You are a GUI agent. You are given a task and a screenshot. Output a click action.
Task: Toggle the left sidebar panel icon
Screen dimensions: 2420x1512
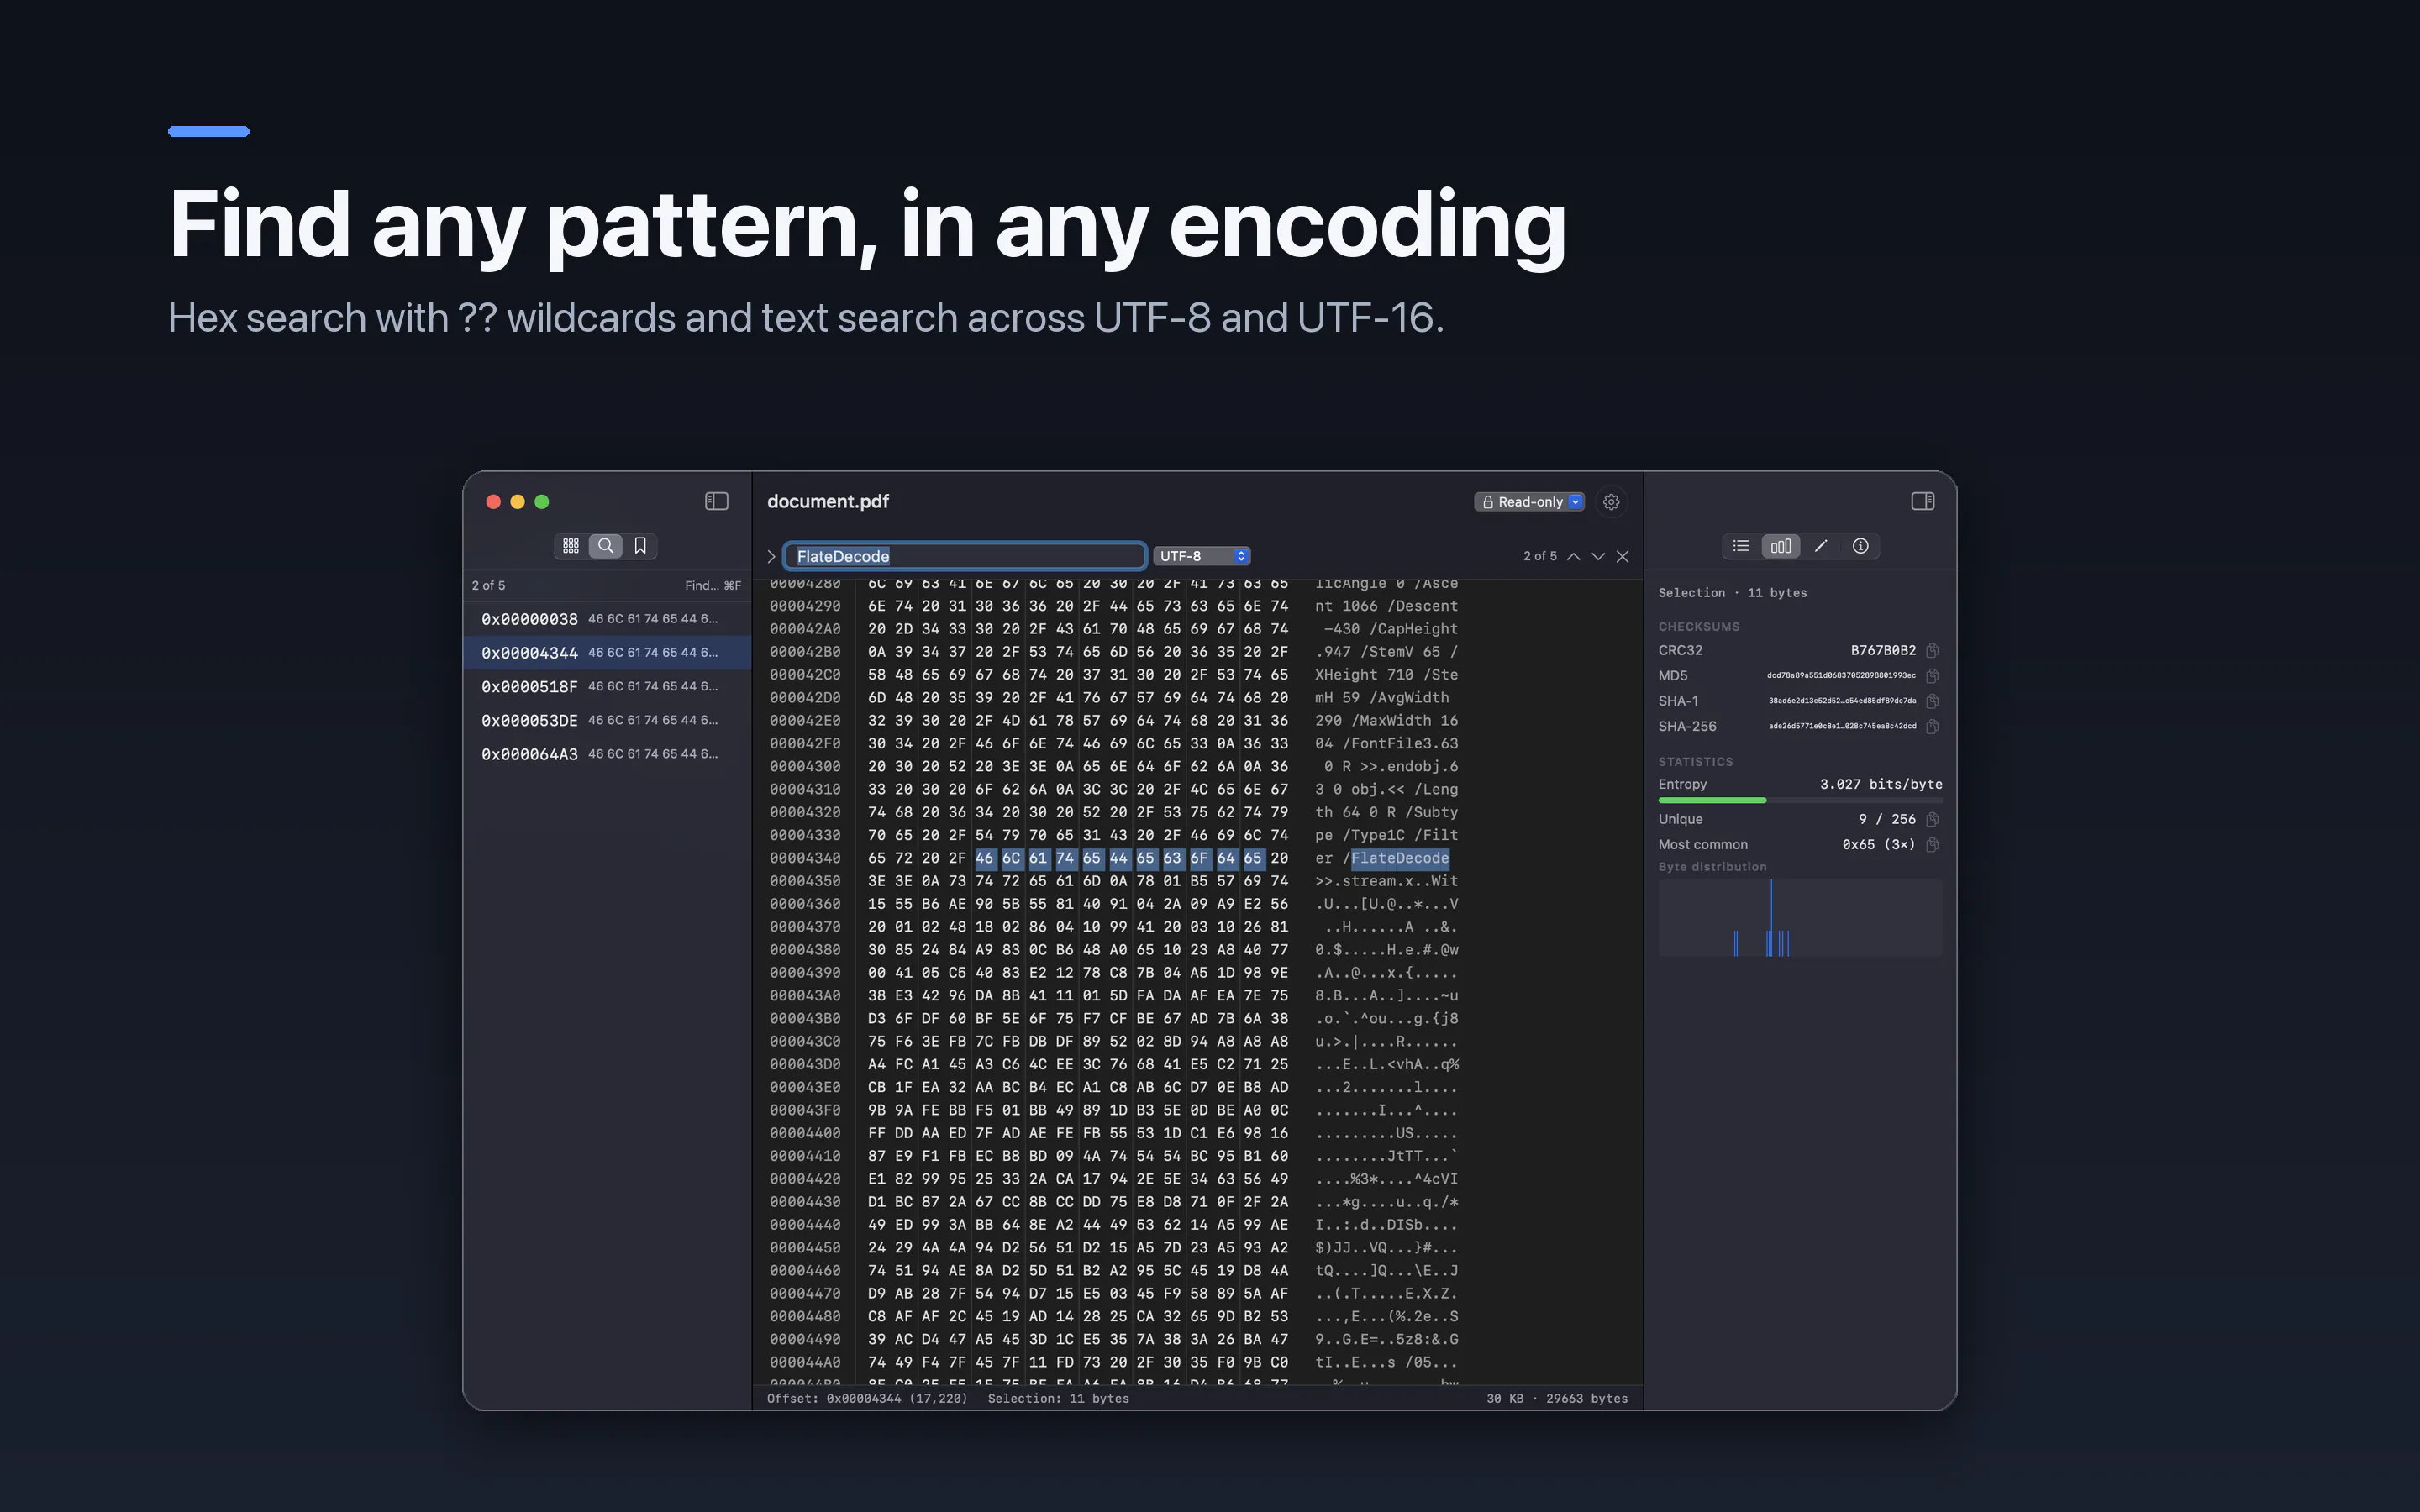(x=716, y=501)
